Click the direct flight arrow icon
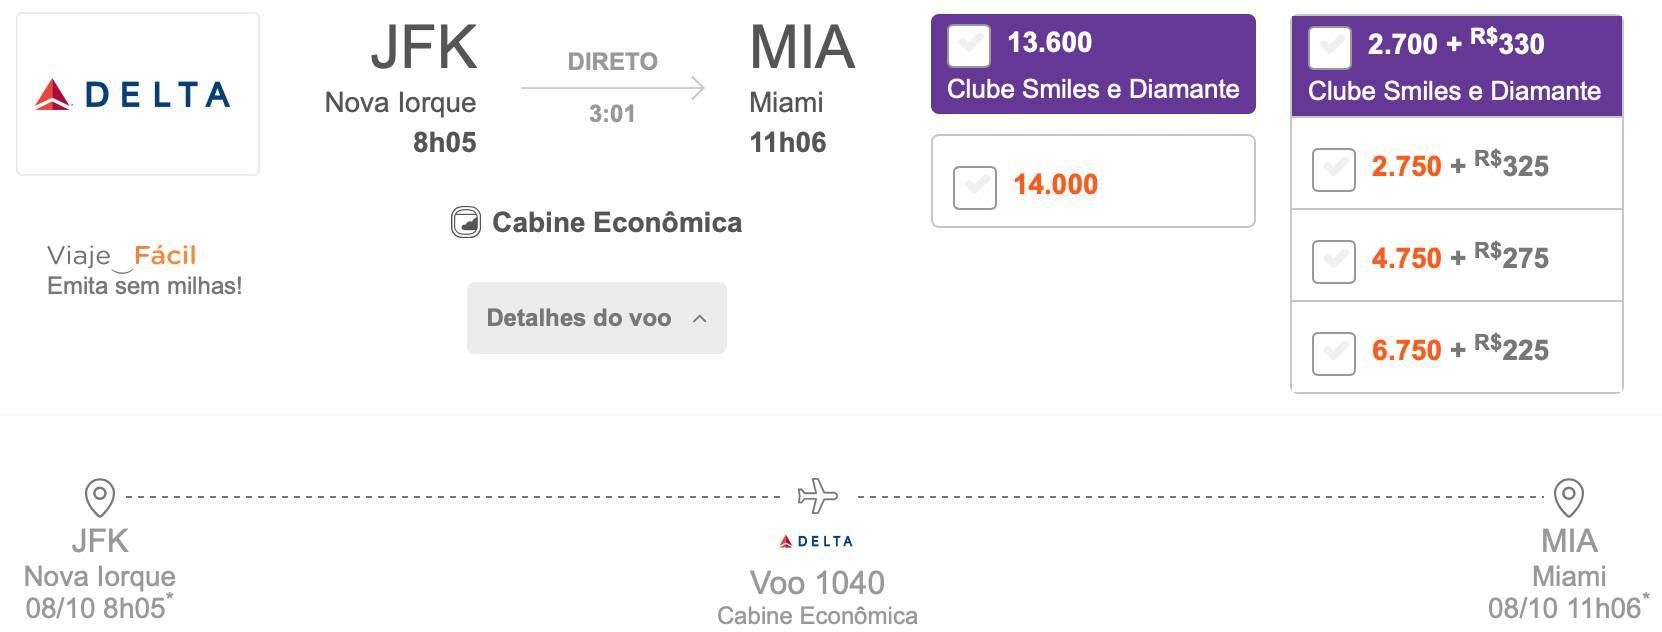 613,88
